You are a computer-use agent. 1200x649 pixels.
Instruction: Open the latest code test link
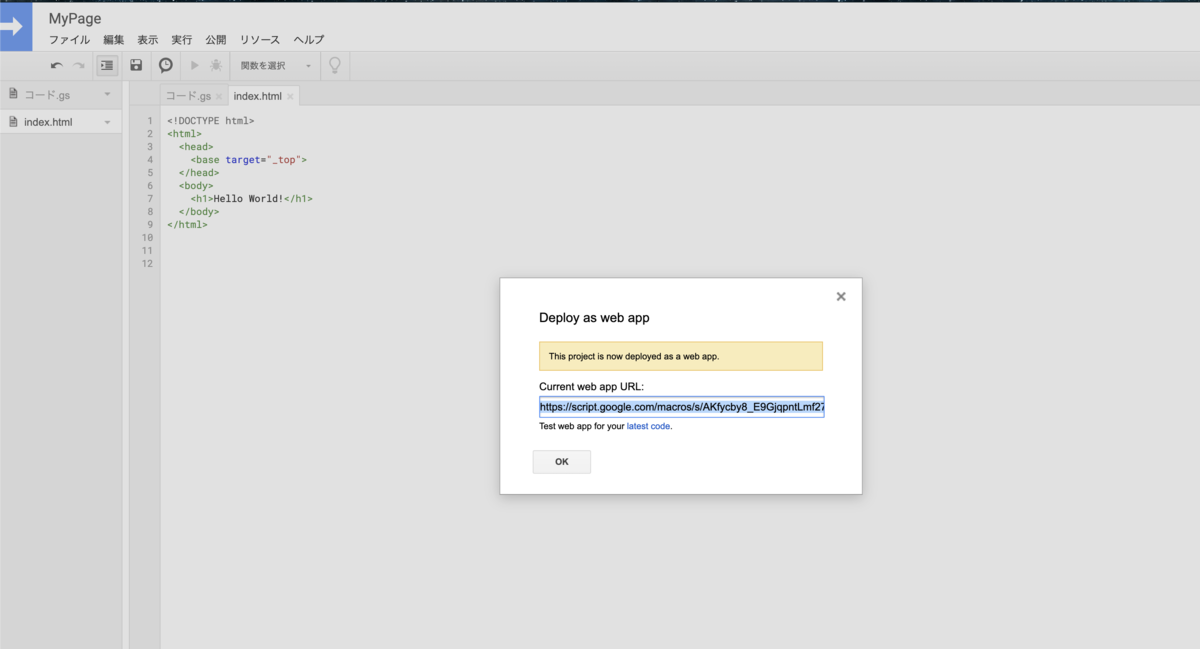(648, 426)
